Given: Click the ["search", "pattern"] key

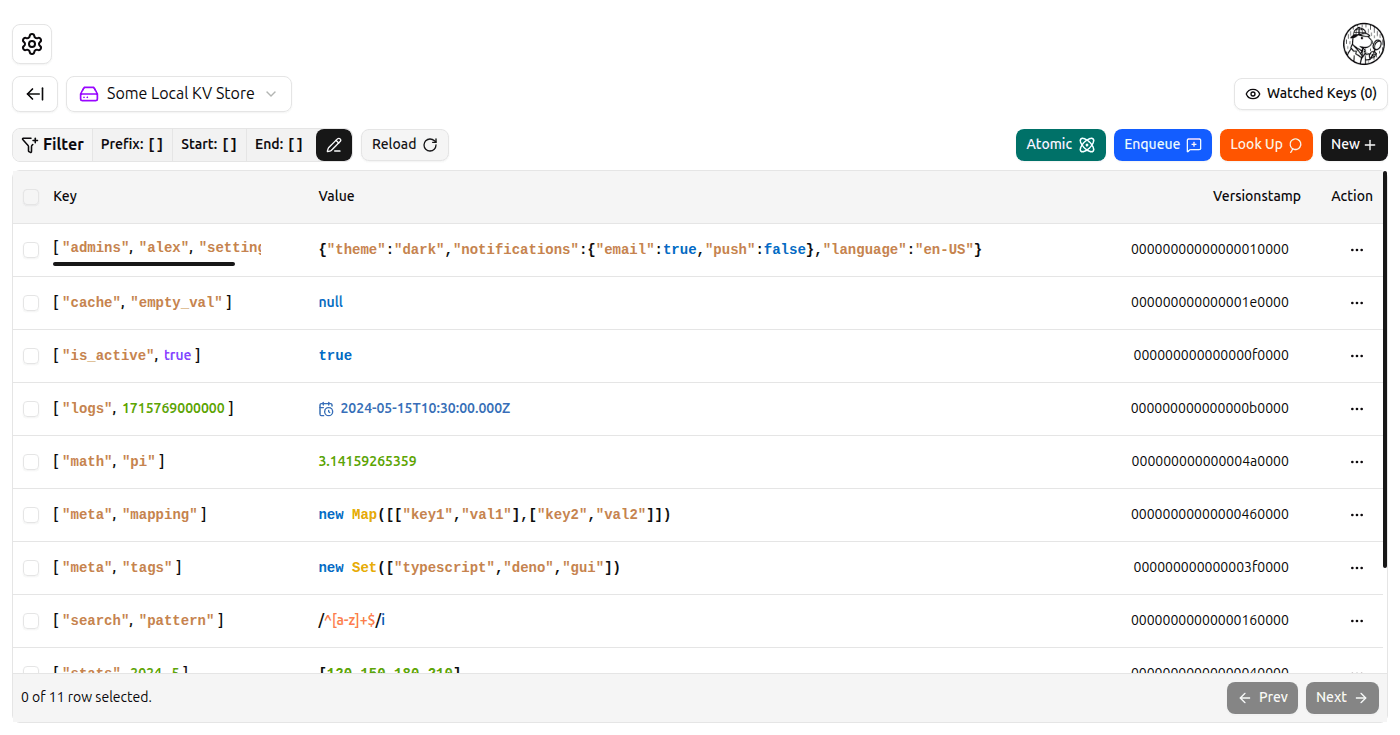Looking at the screenshot, I should point(138,621).
